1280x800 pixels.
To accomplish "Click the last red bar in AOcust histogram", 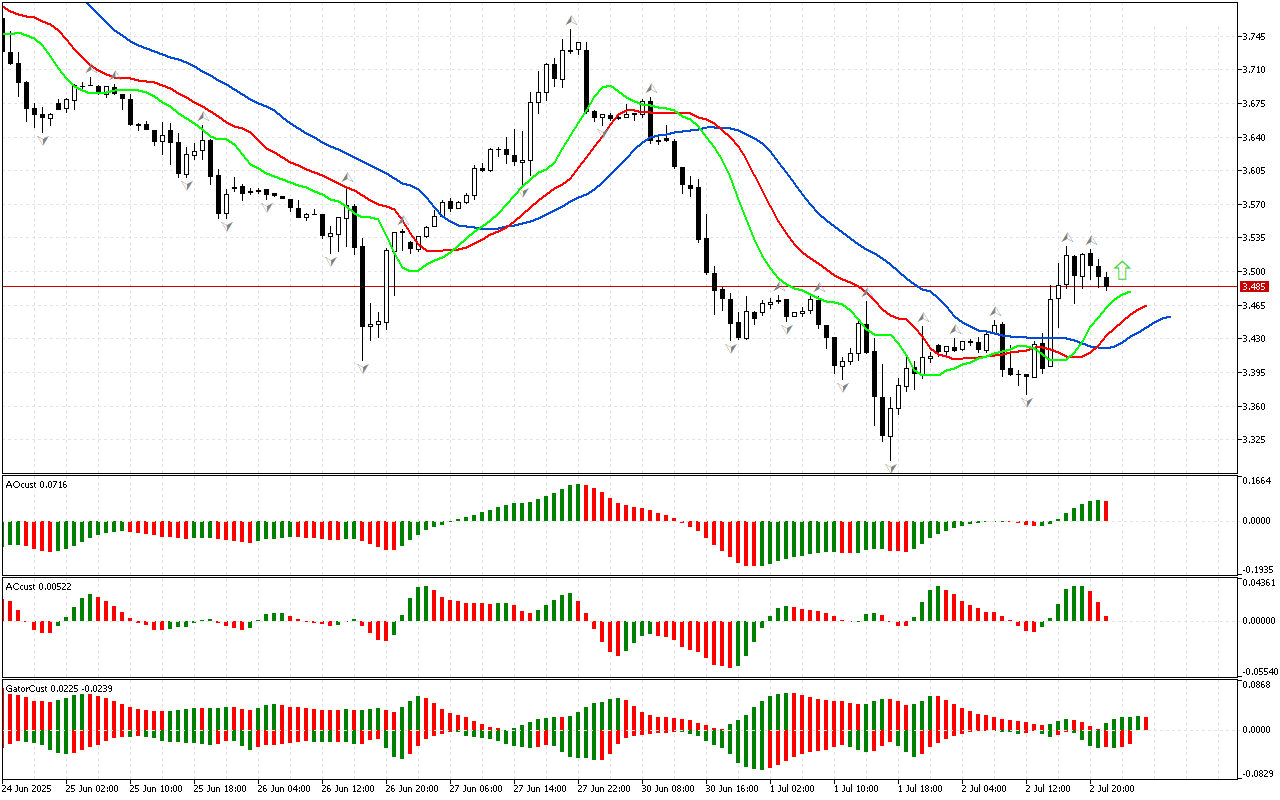I will [1107, 511].
